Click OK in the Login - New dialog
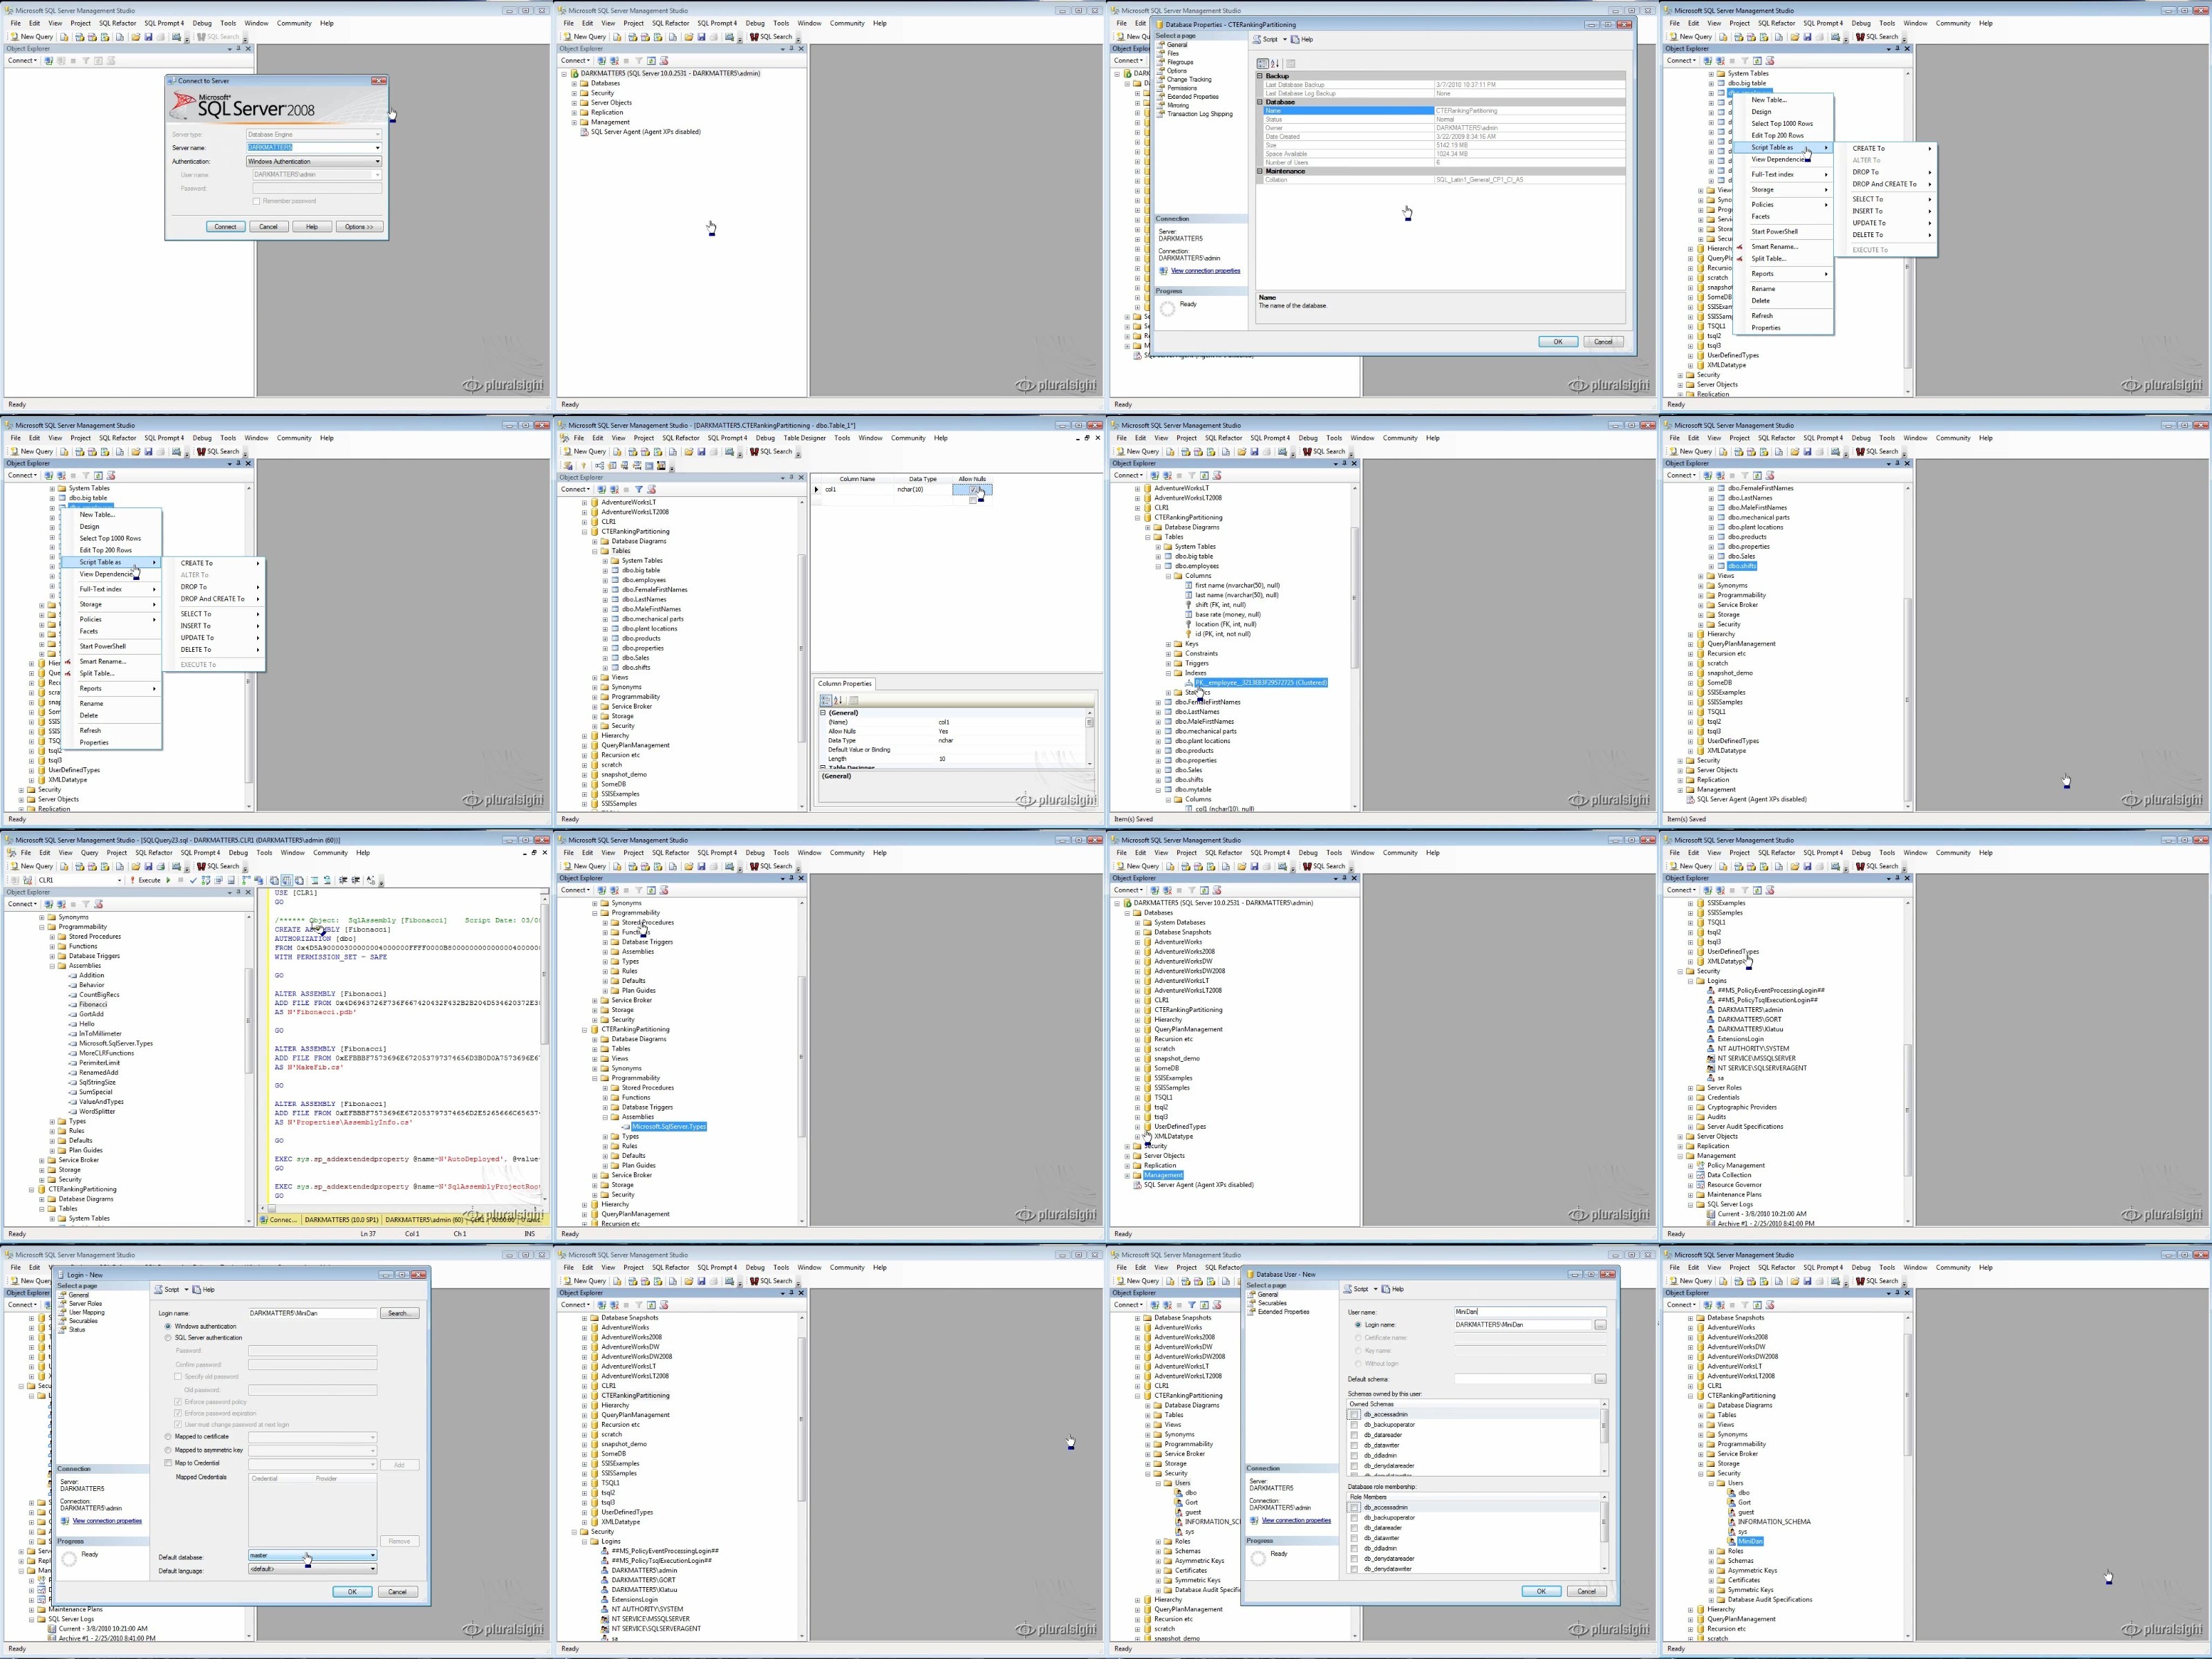Image resolution: width=2212 pixels, height=1659 pixels. pyautogui.click(x=352, y=1591)
